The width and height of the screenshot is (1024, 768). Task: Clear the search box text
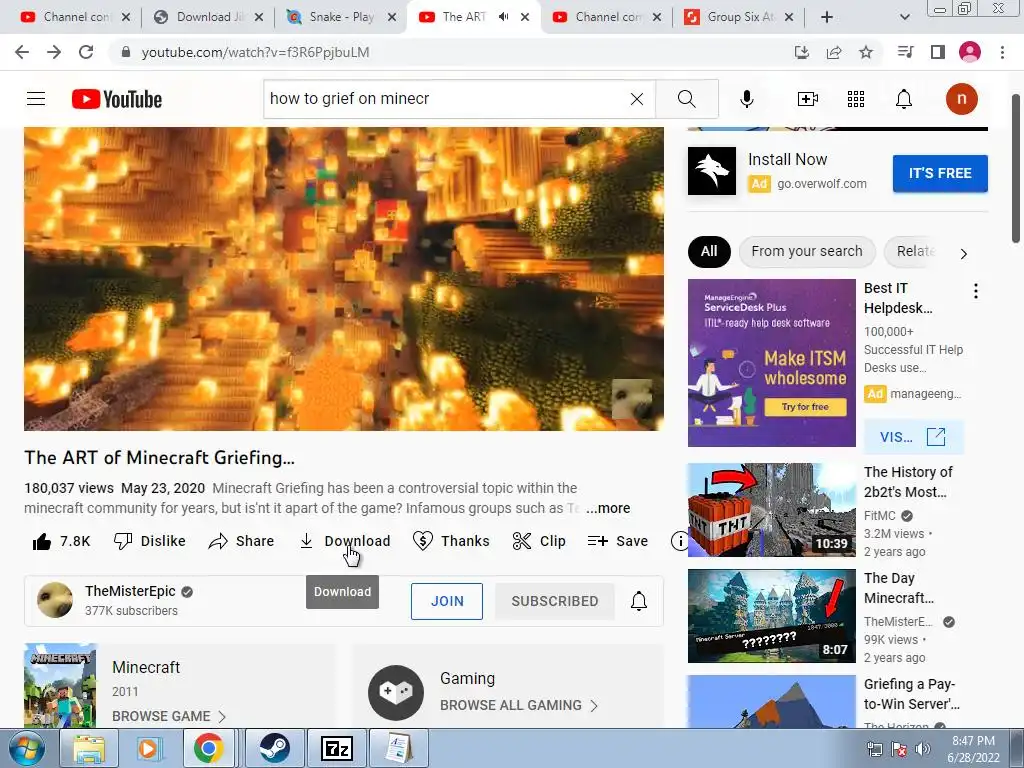[x=637, y=99]
